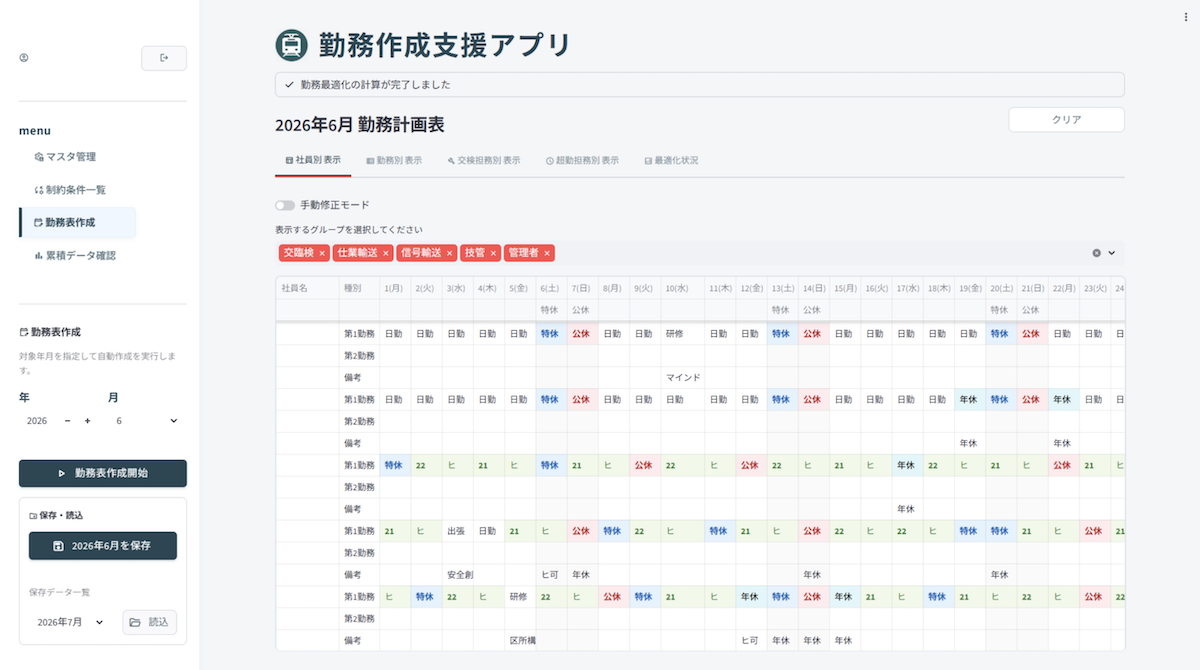1200x670 pixels.
Task: Click the logout arrow button
Action: point(164,58)
